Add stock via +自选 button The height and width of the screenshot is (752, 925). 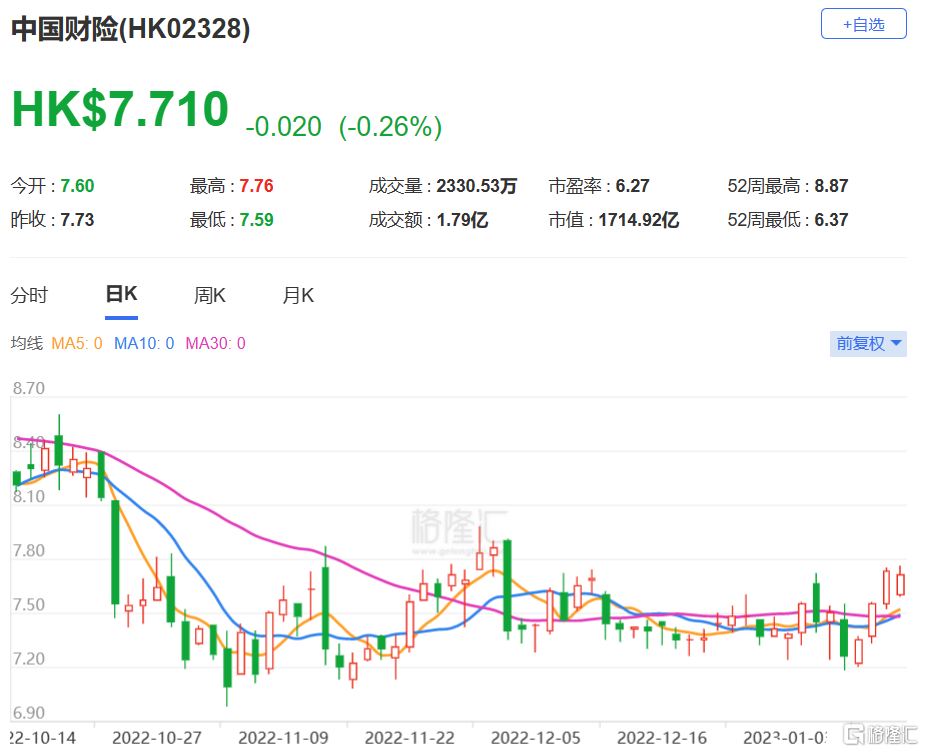[x=863, y=24]
